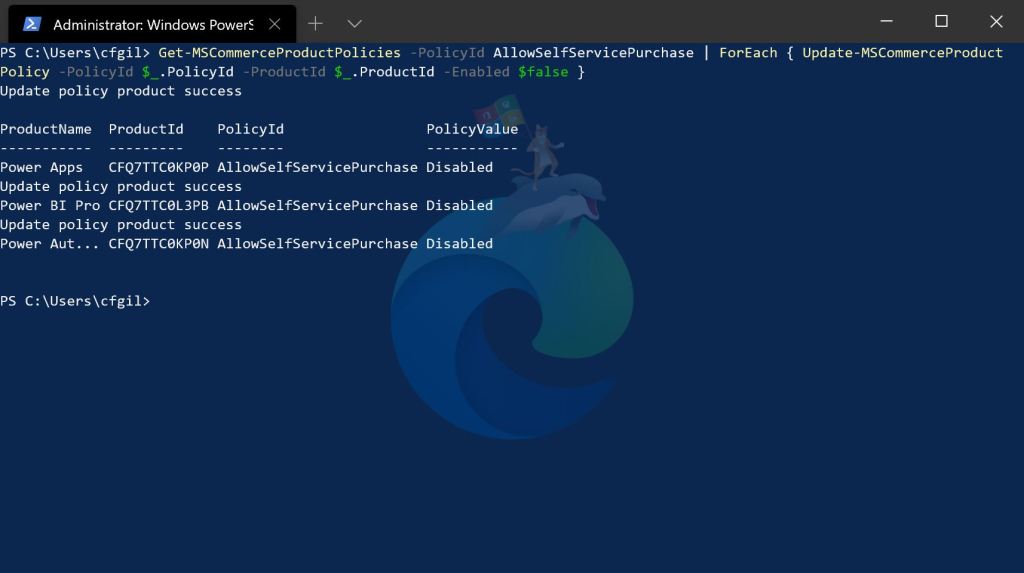
Task: Expand the new tab profile dropdown chevron
Action: click(x=354, y=22)
